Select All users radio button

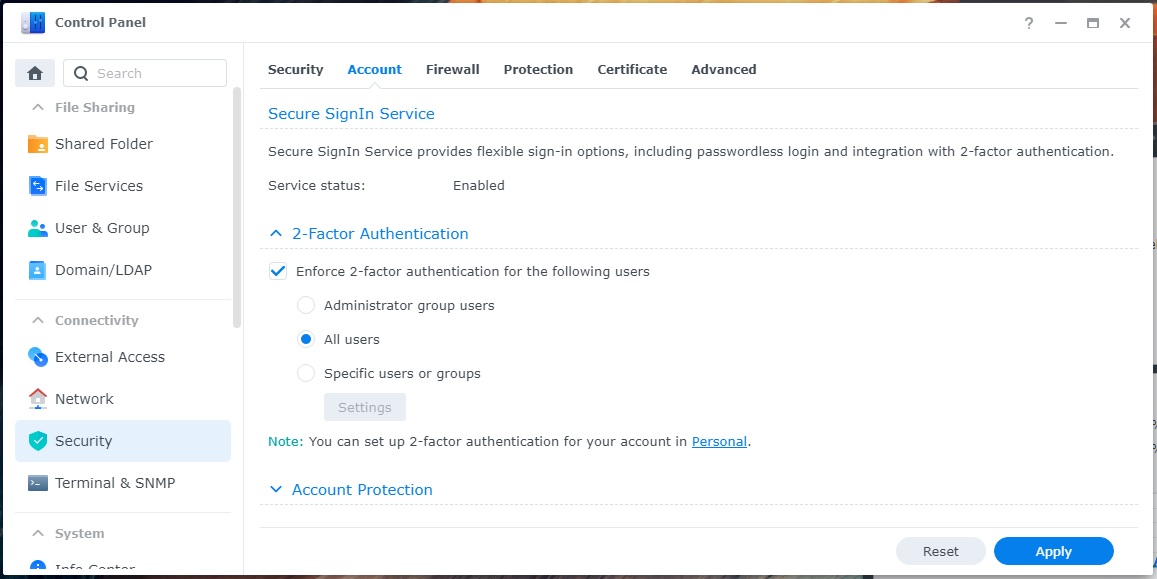[x=305, y=339]
